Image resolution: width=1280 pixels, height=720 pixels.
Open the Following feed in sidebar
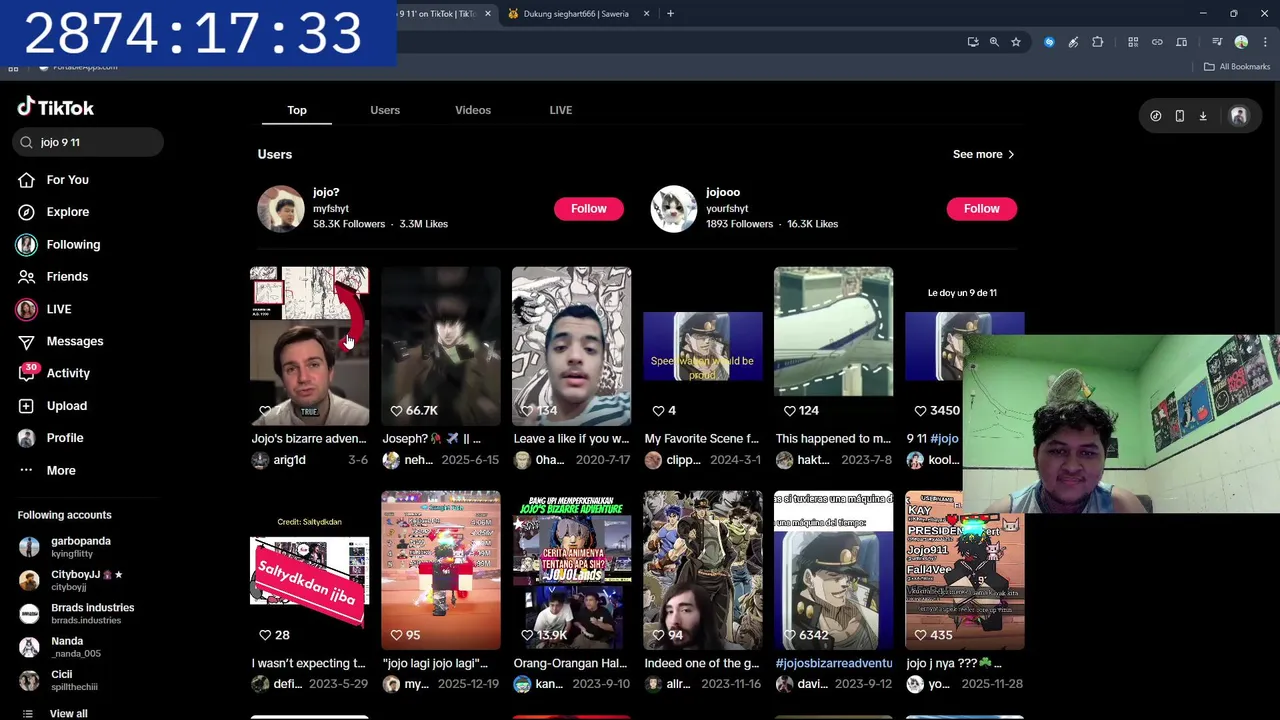(x=73, y=245)
